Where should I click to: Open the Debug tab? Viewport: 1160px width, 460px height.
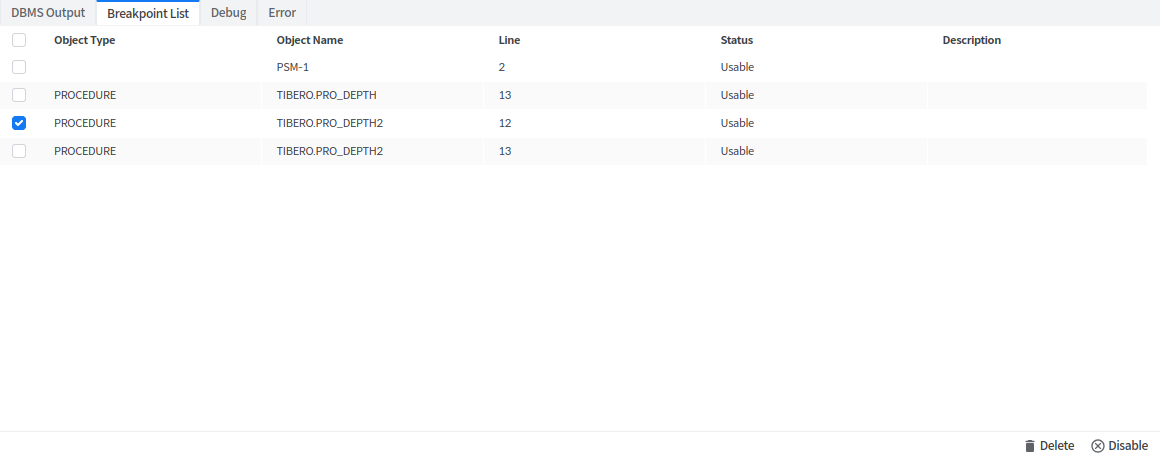tap(228, 13)
